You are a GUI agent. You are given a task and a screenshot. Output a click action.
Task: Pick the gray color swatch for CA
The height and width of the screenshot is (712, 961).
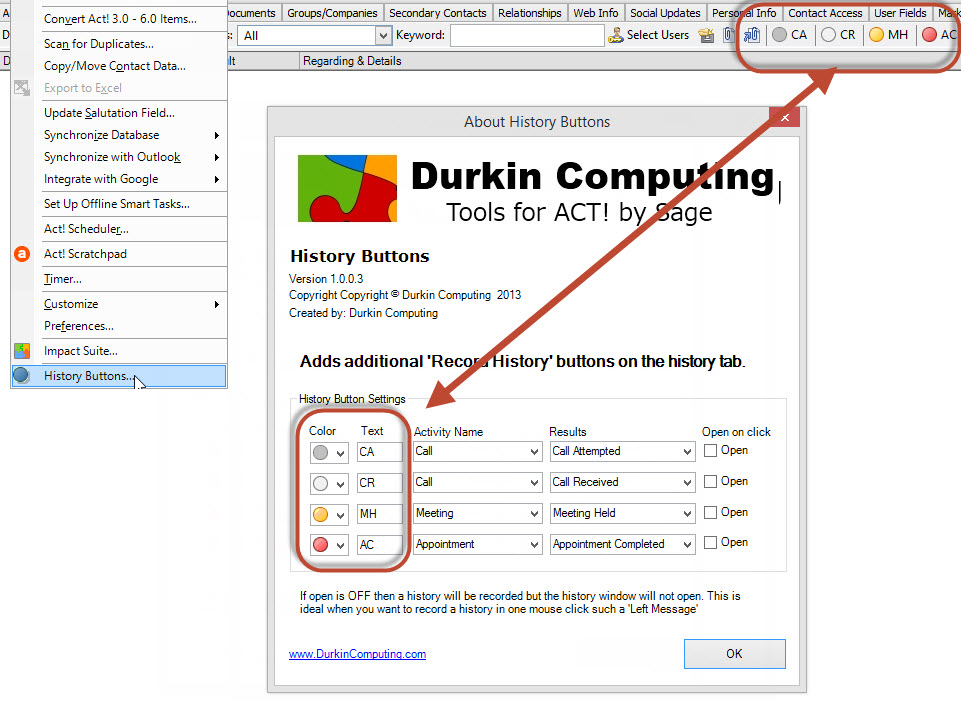[321, 453]
